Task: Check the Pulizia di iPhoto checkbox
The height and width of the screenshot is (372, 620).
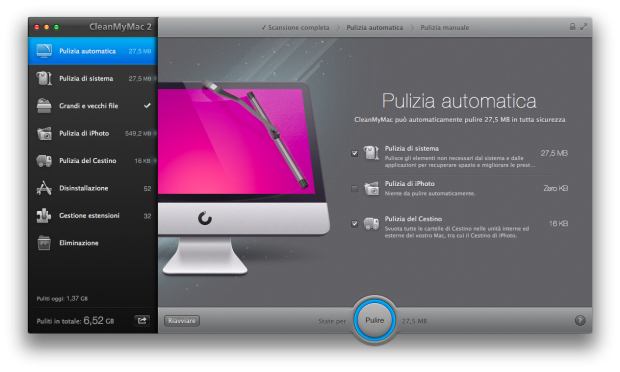Action: 354,189
